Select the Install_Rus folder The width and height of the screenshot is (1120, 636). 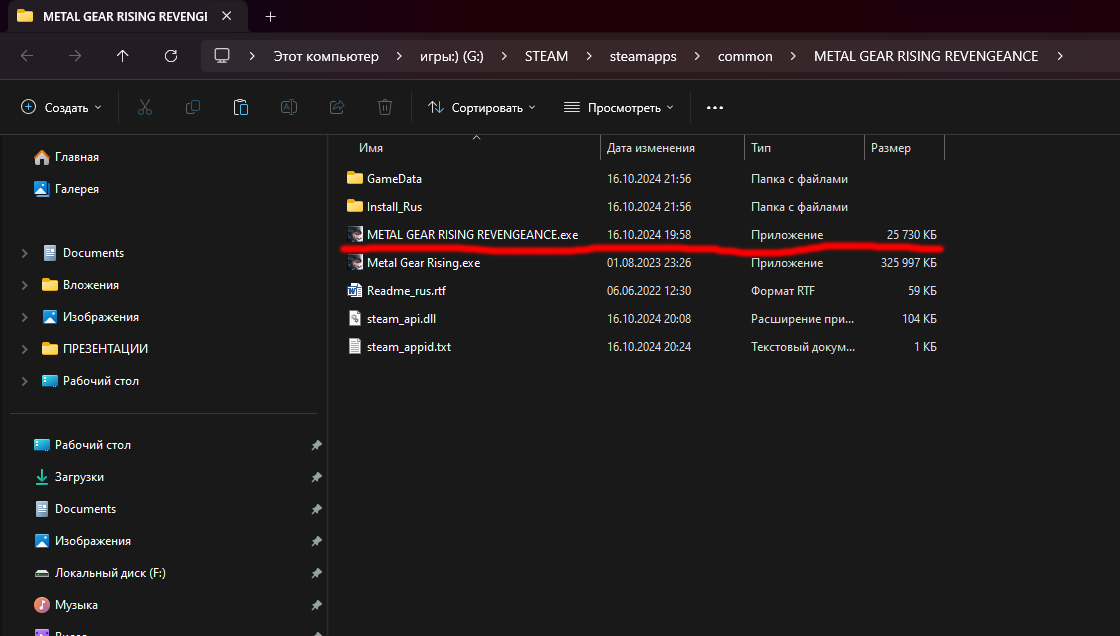(394, 207)
